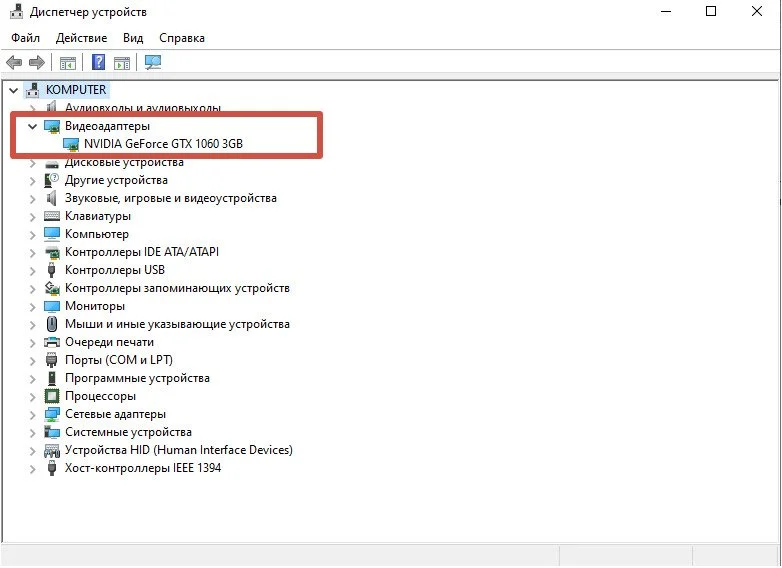Image resolution: width=782 pixels, height=568 pixels.
Task: Expand the Системные устройства category
Action: (32, 433)
